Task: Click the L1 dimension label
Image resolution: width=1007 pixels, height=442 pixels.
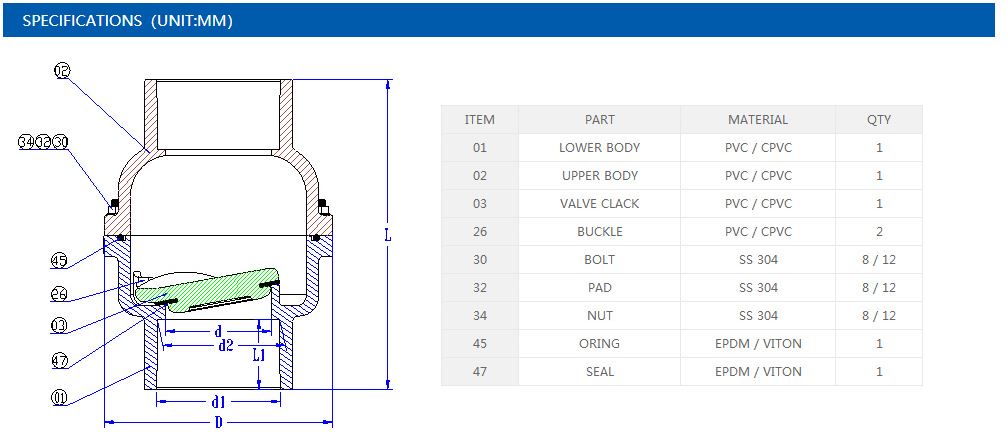Action: pyautogui.click(x=258, y=355)
